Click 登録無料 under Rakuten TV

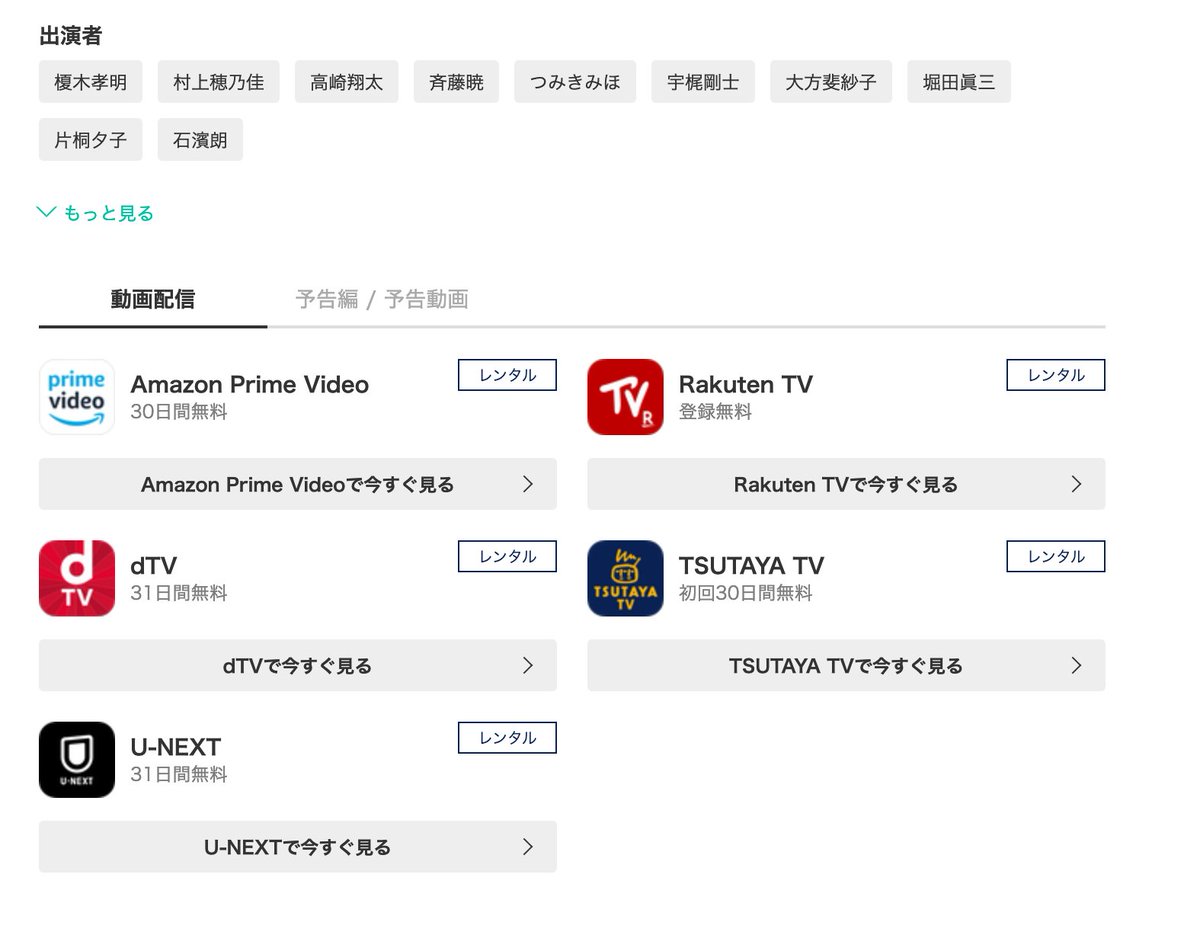pyautogui.click(x=715, y=412)
